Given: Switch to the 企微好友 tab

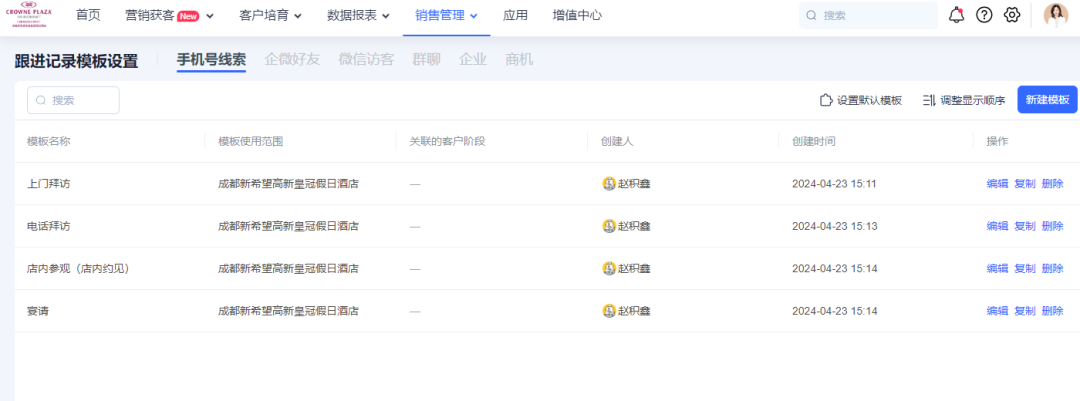Looking at the screenshot, I should click(292, 59).
